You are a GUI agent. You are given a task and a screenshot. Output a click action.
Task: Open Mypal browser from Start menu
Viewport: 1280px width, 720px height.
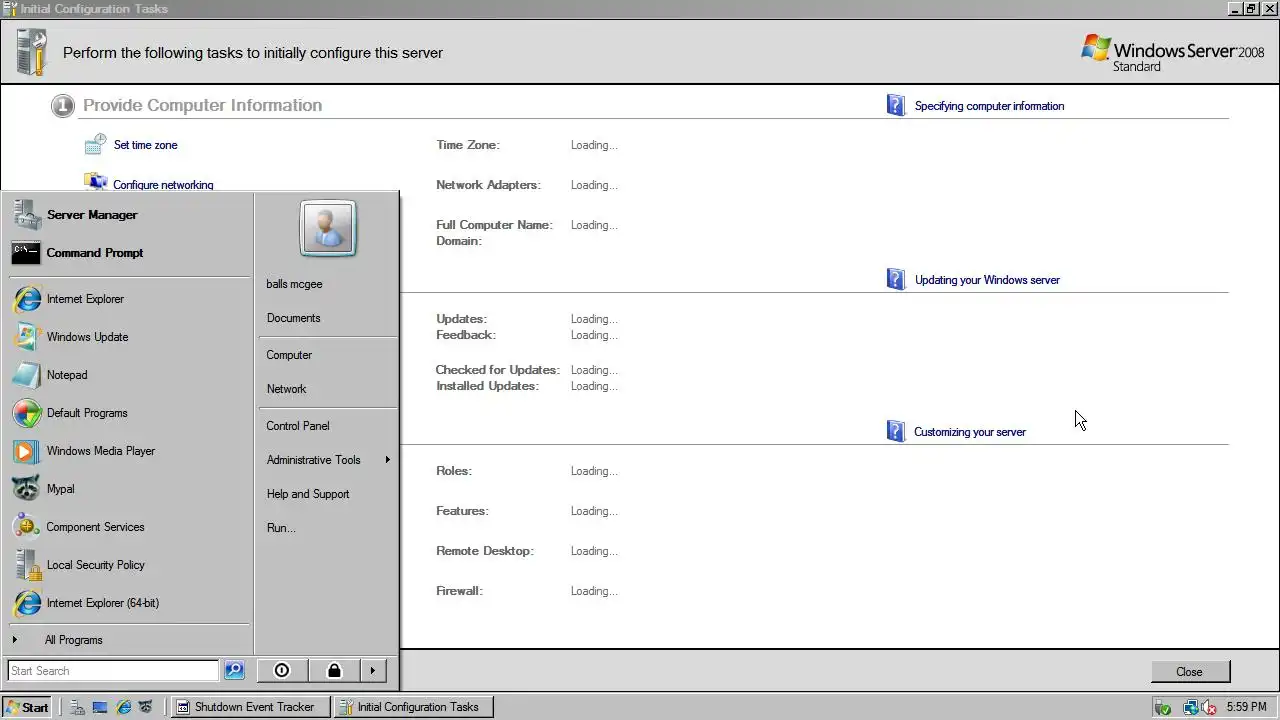tap(128, 489)
